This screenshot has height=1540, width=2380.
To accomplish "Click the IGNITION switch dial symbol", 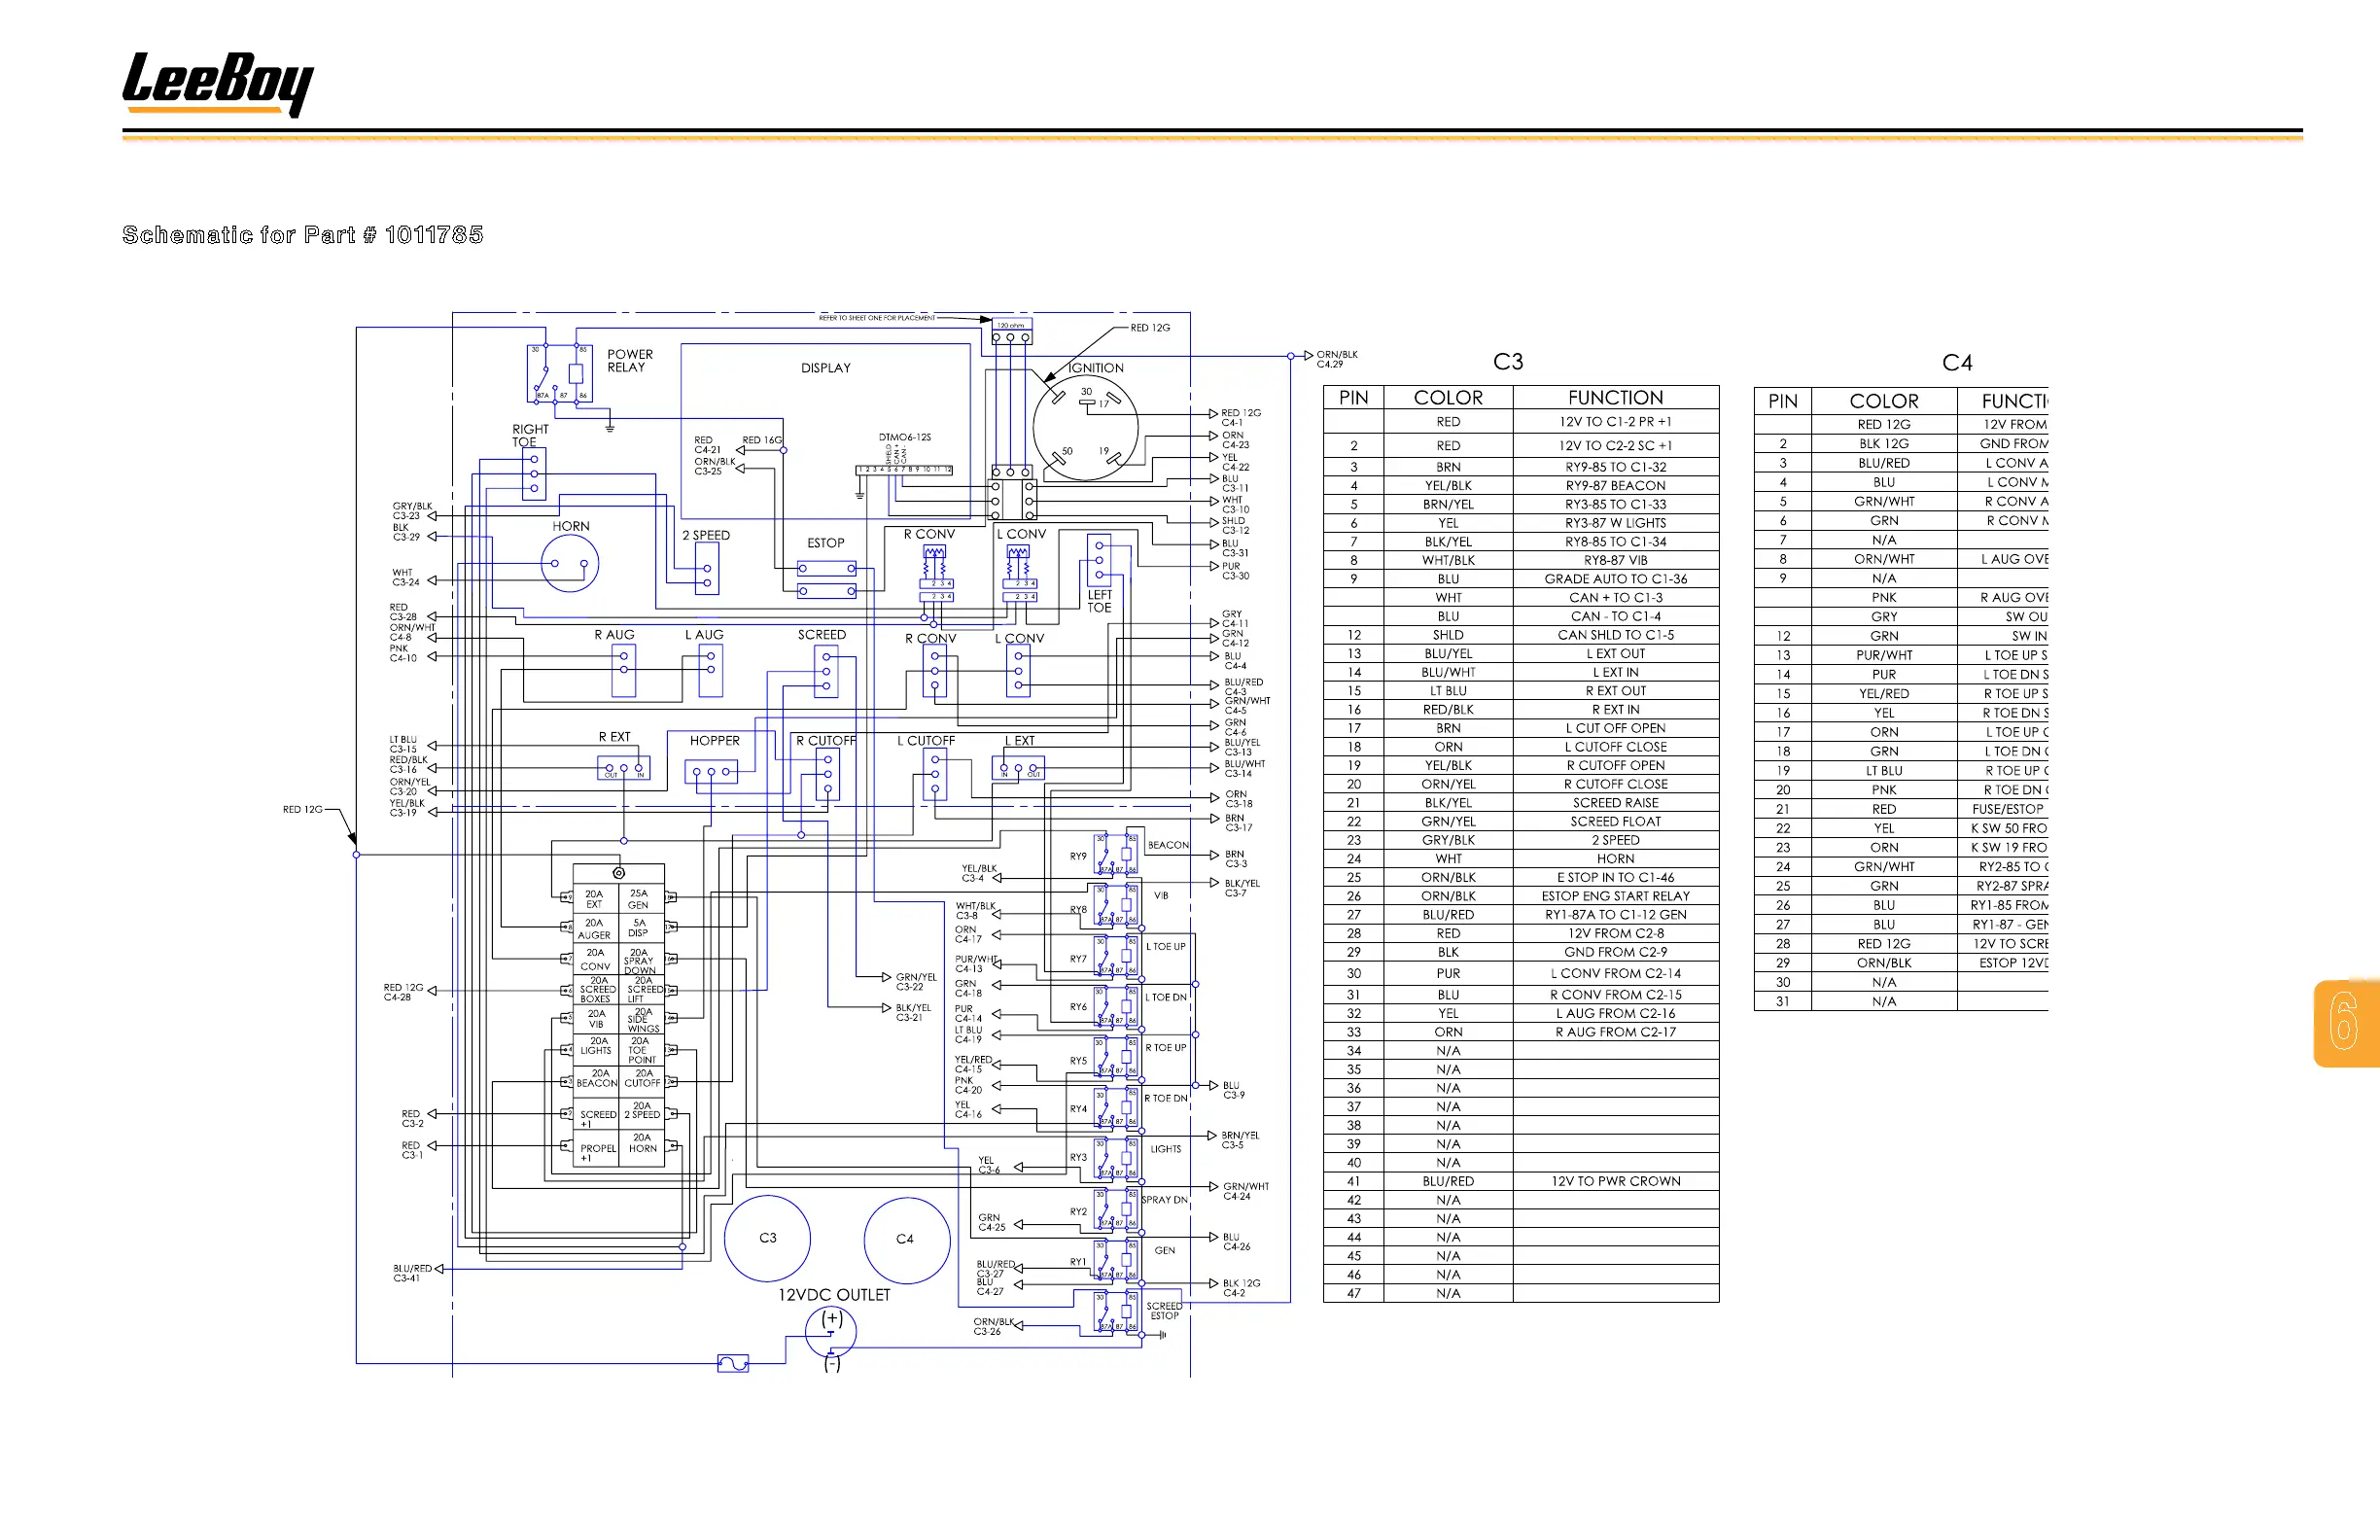I will [x=1085, y=429].
